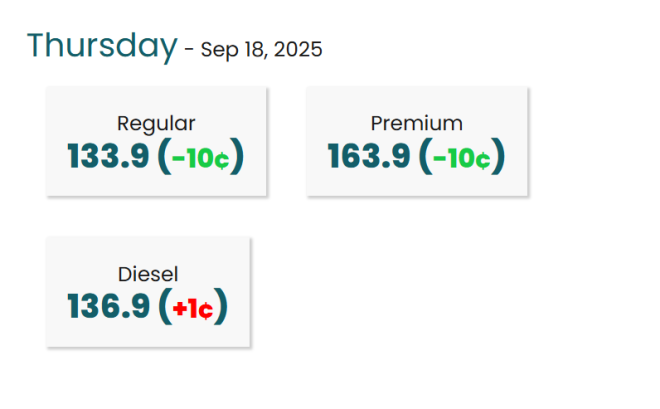Select the Sep 18, 2025 date text
Screen dimensions: 660x409
click(x=262, y=49)
